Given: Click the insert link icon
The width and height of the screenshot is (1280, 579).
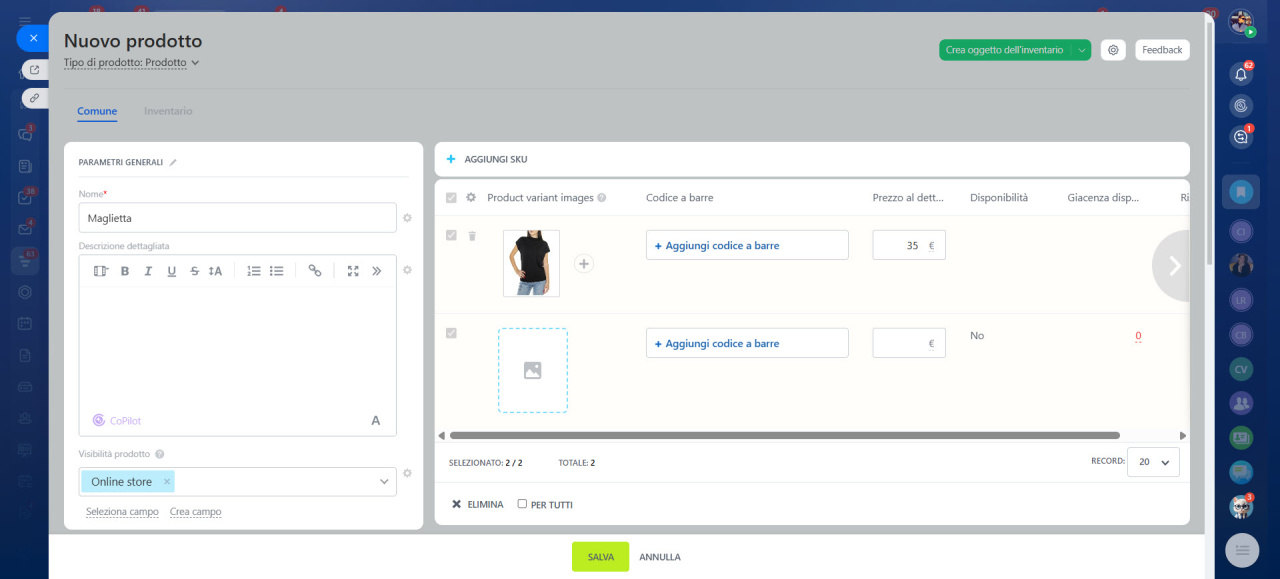Looking at the screenshot, I should tap(315, 271).
